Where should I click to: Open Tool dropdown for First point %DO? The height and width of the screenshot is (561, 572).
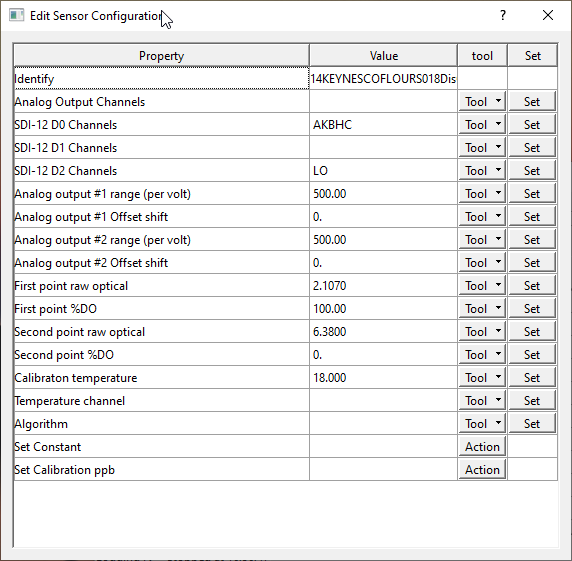(x=482, y=309)
